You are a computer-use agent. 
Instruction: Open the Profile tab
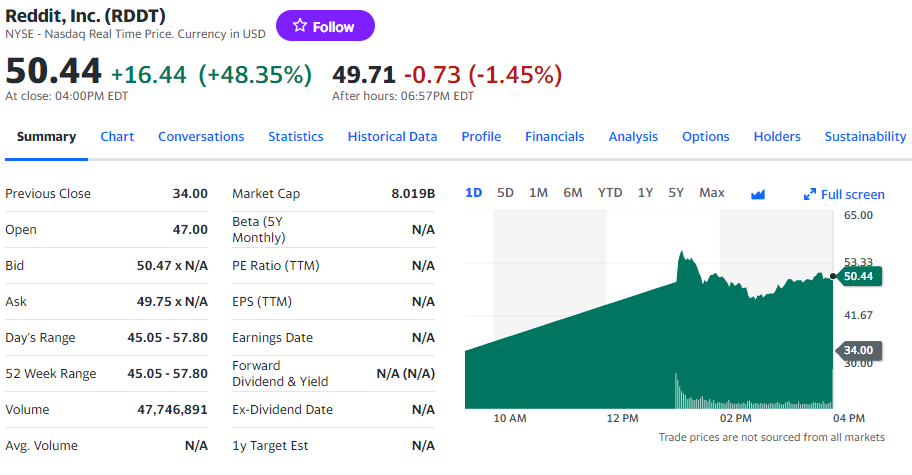click(481, 137)
